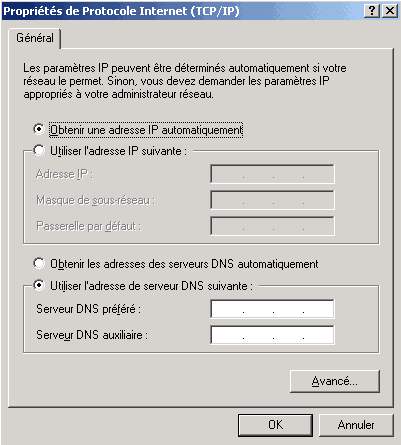Screen dimensions: 401x445
Task: Select the Général tab
Action: point(35,38)
